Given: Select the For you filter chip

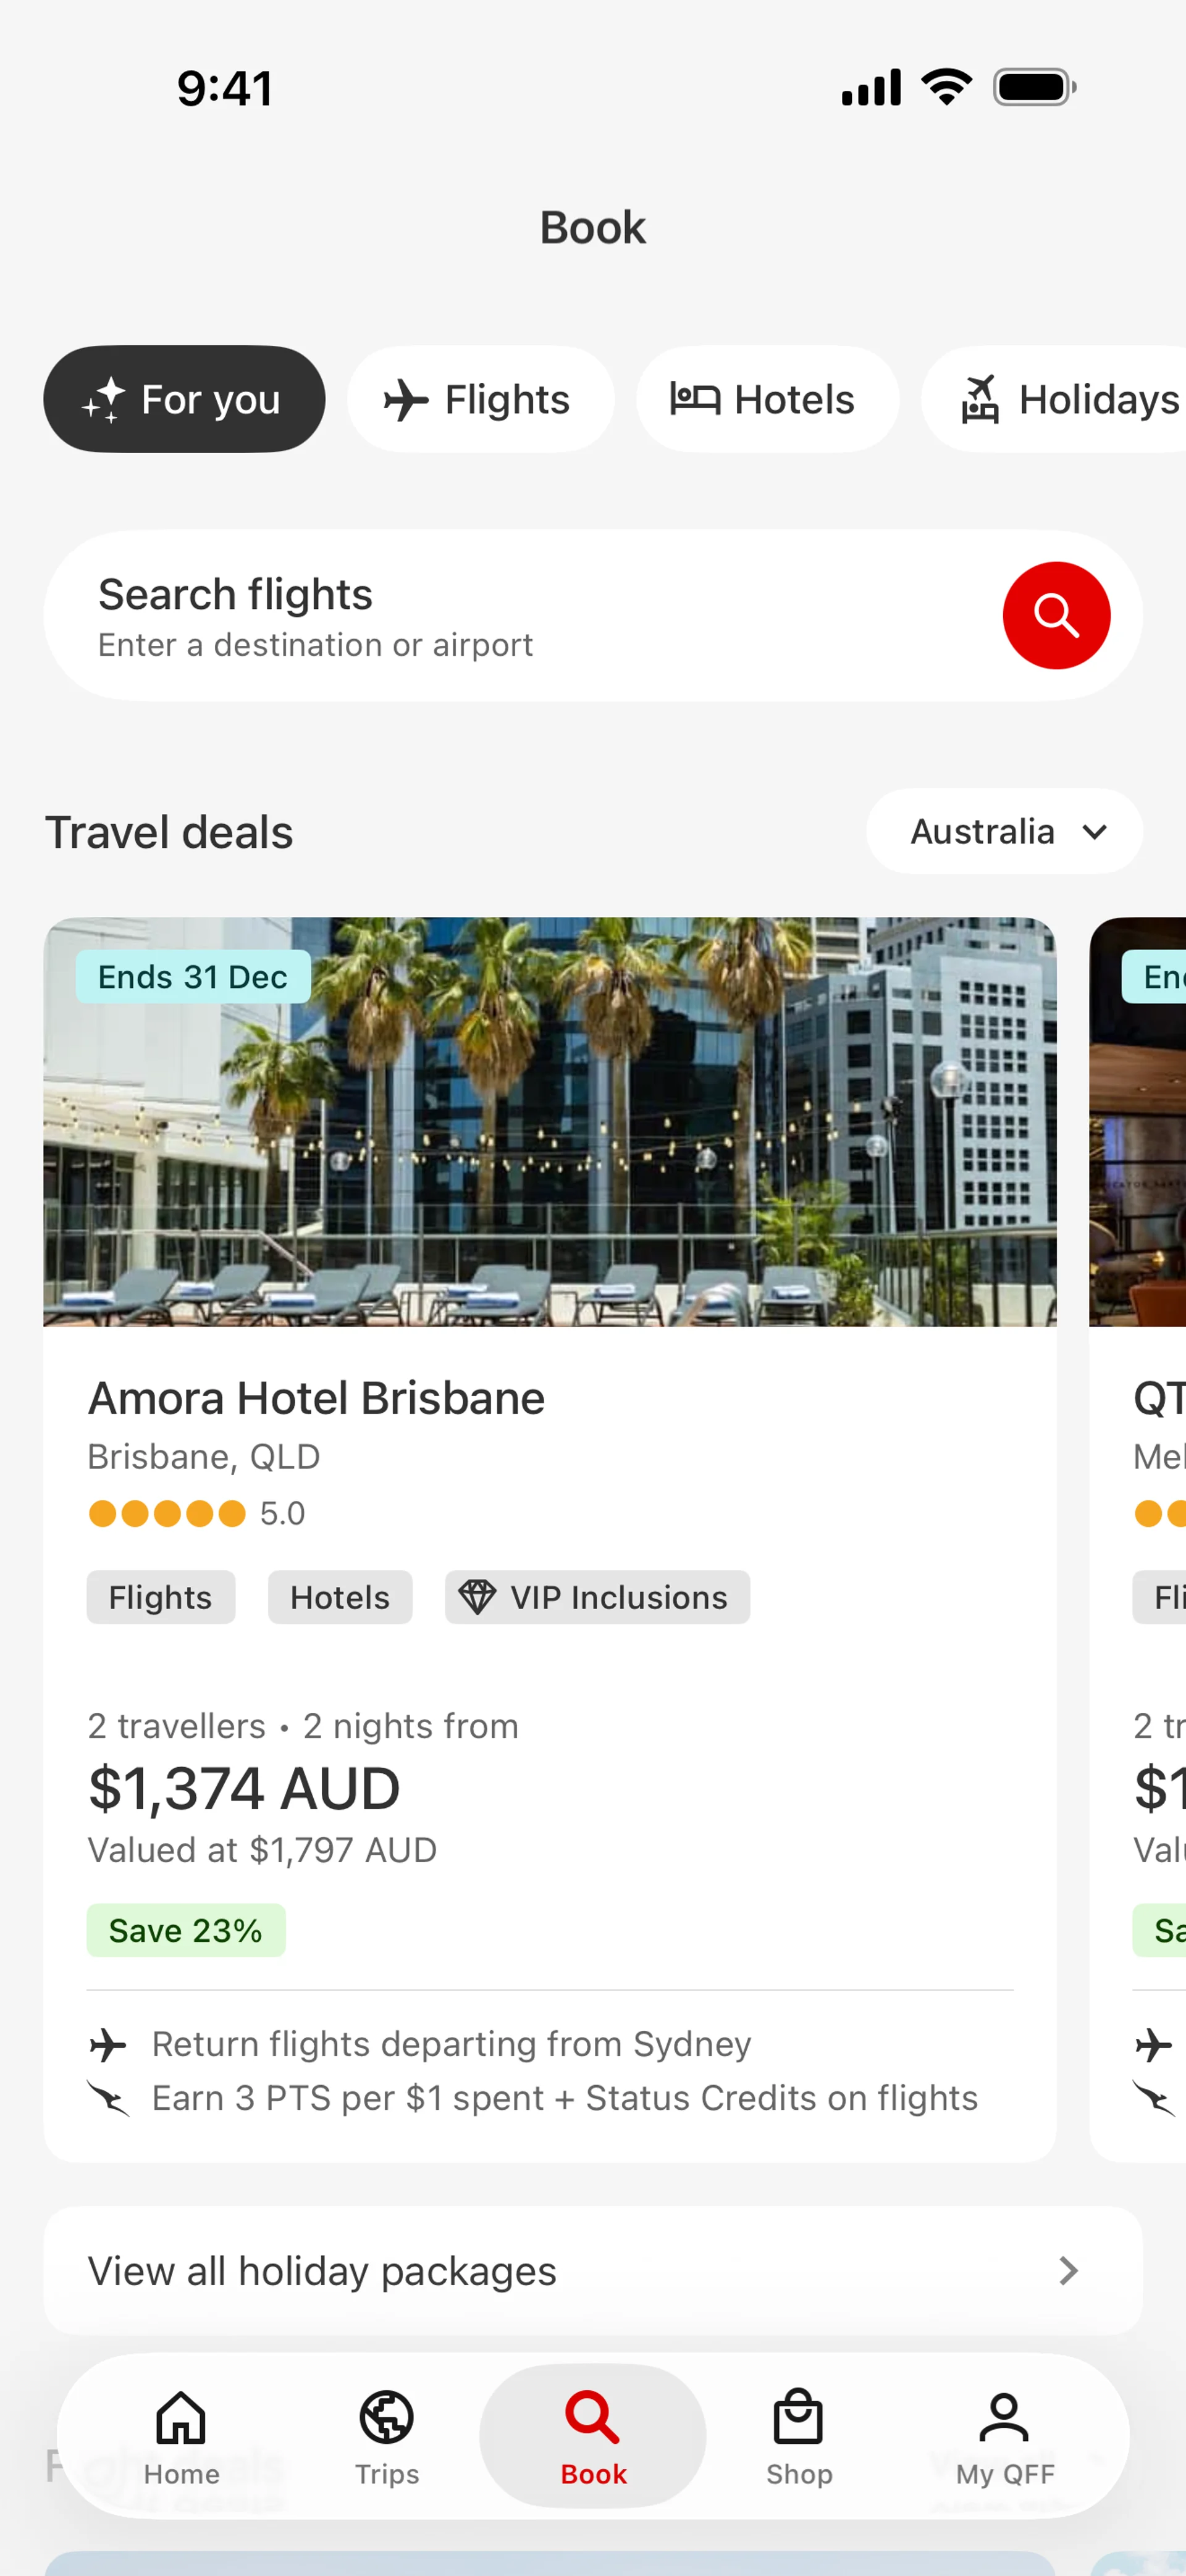Looking at the screenshot, I should pyautogui.click(x=184, y=399).
